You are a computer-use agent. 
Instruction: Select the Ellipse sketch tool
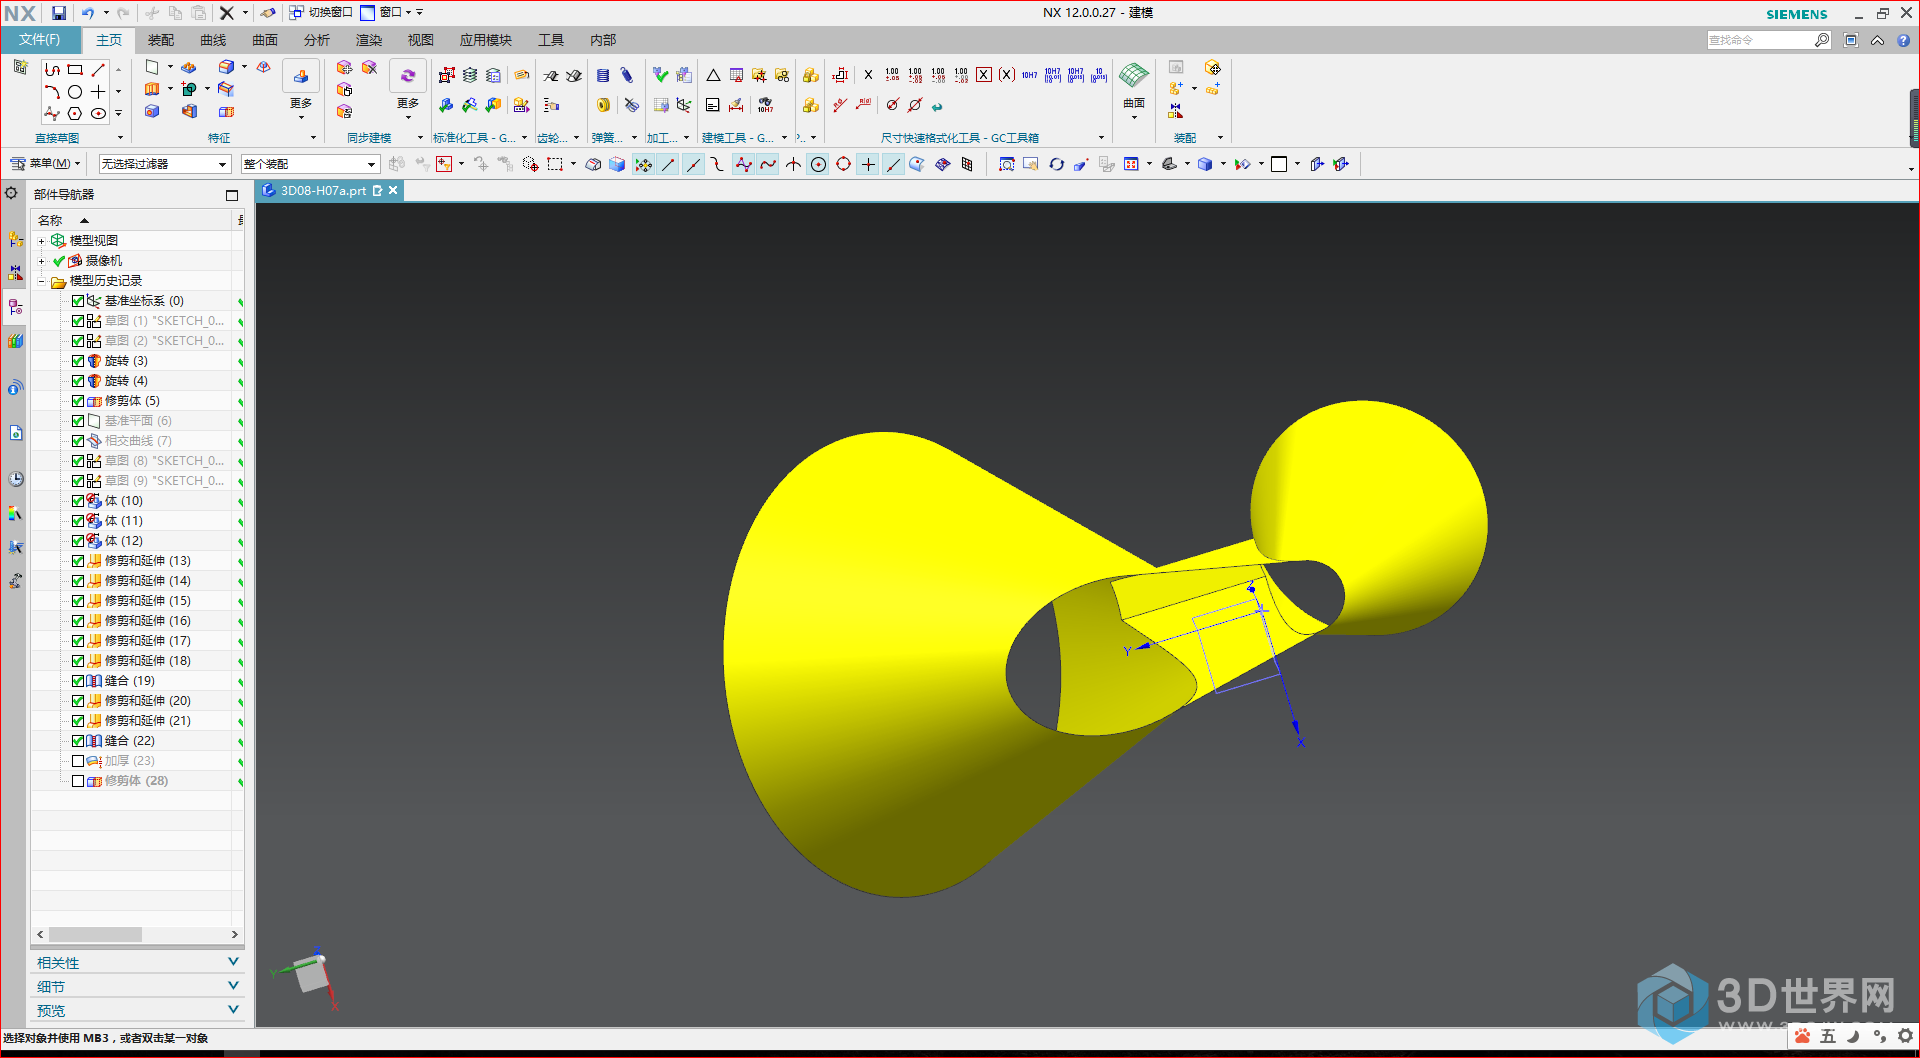(x=98, y=114)
